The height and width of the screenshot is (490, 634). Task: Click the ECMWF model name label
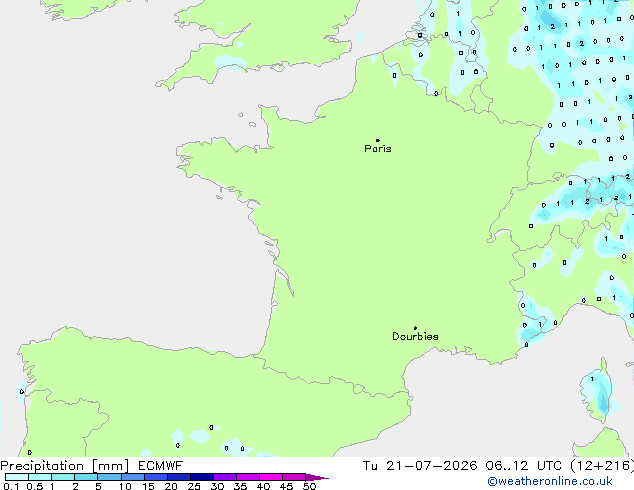pos(161,466)
